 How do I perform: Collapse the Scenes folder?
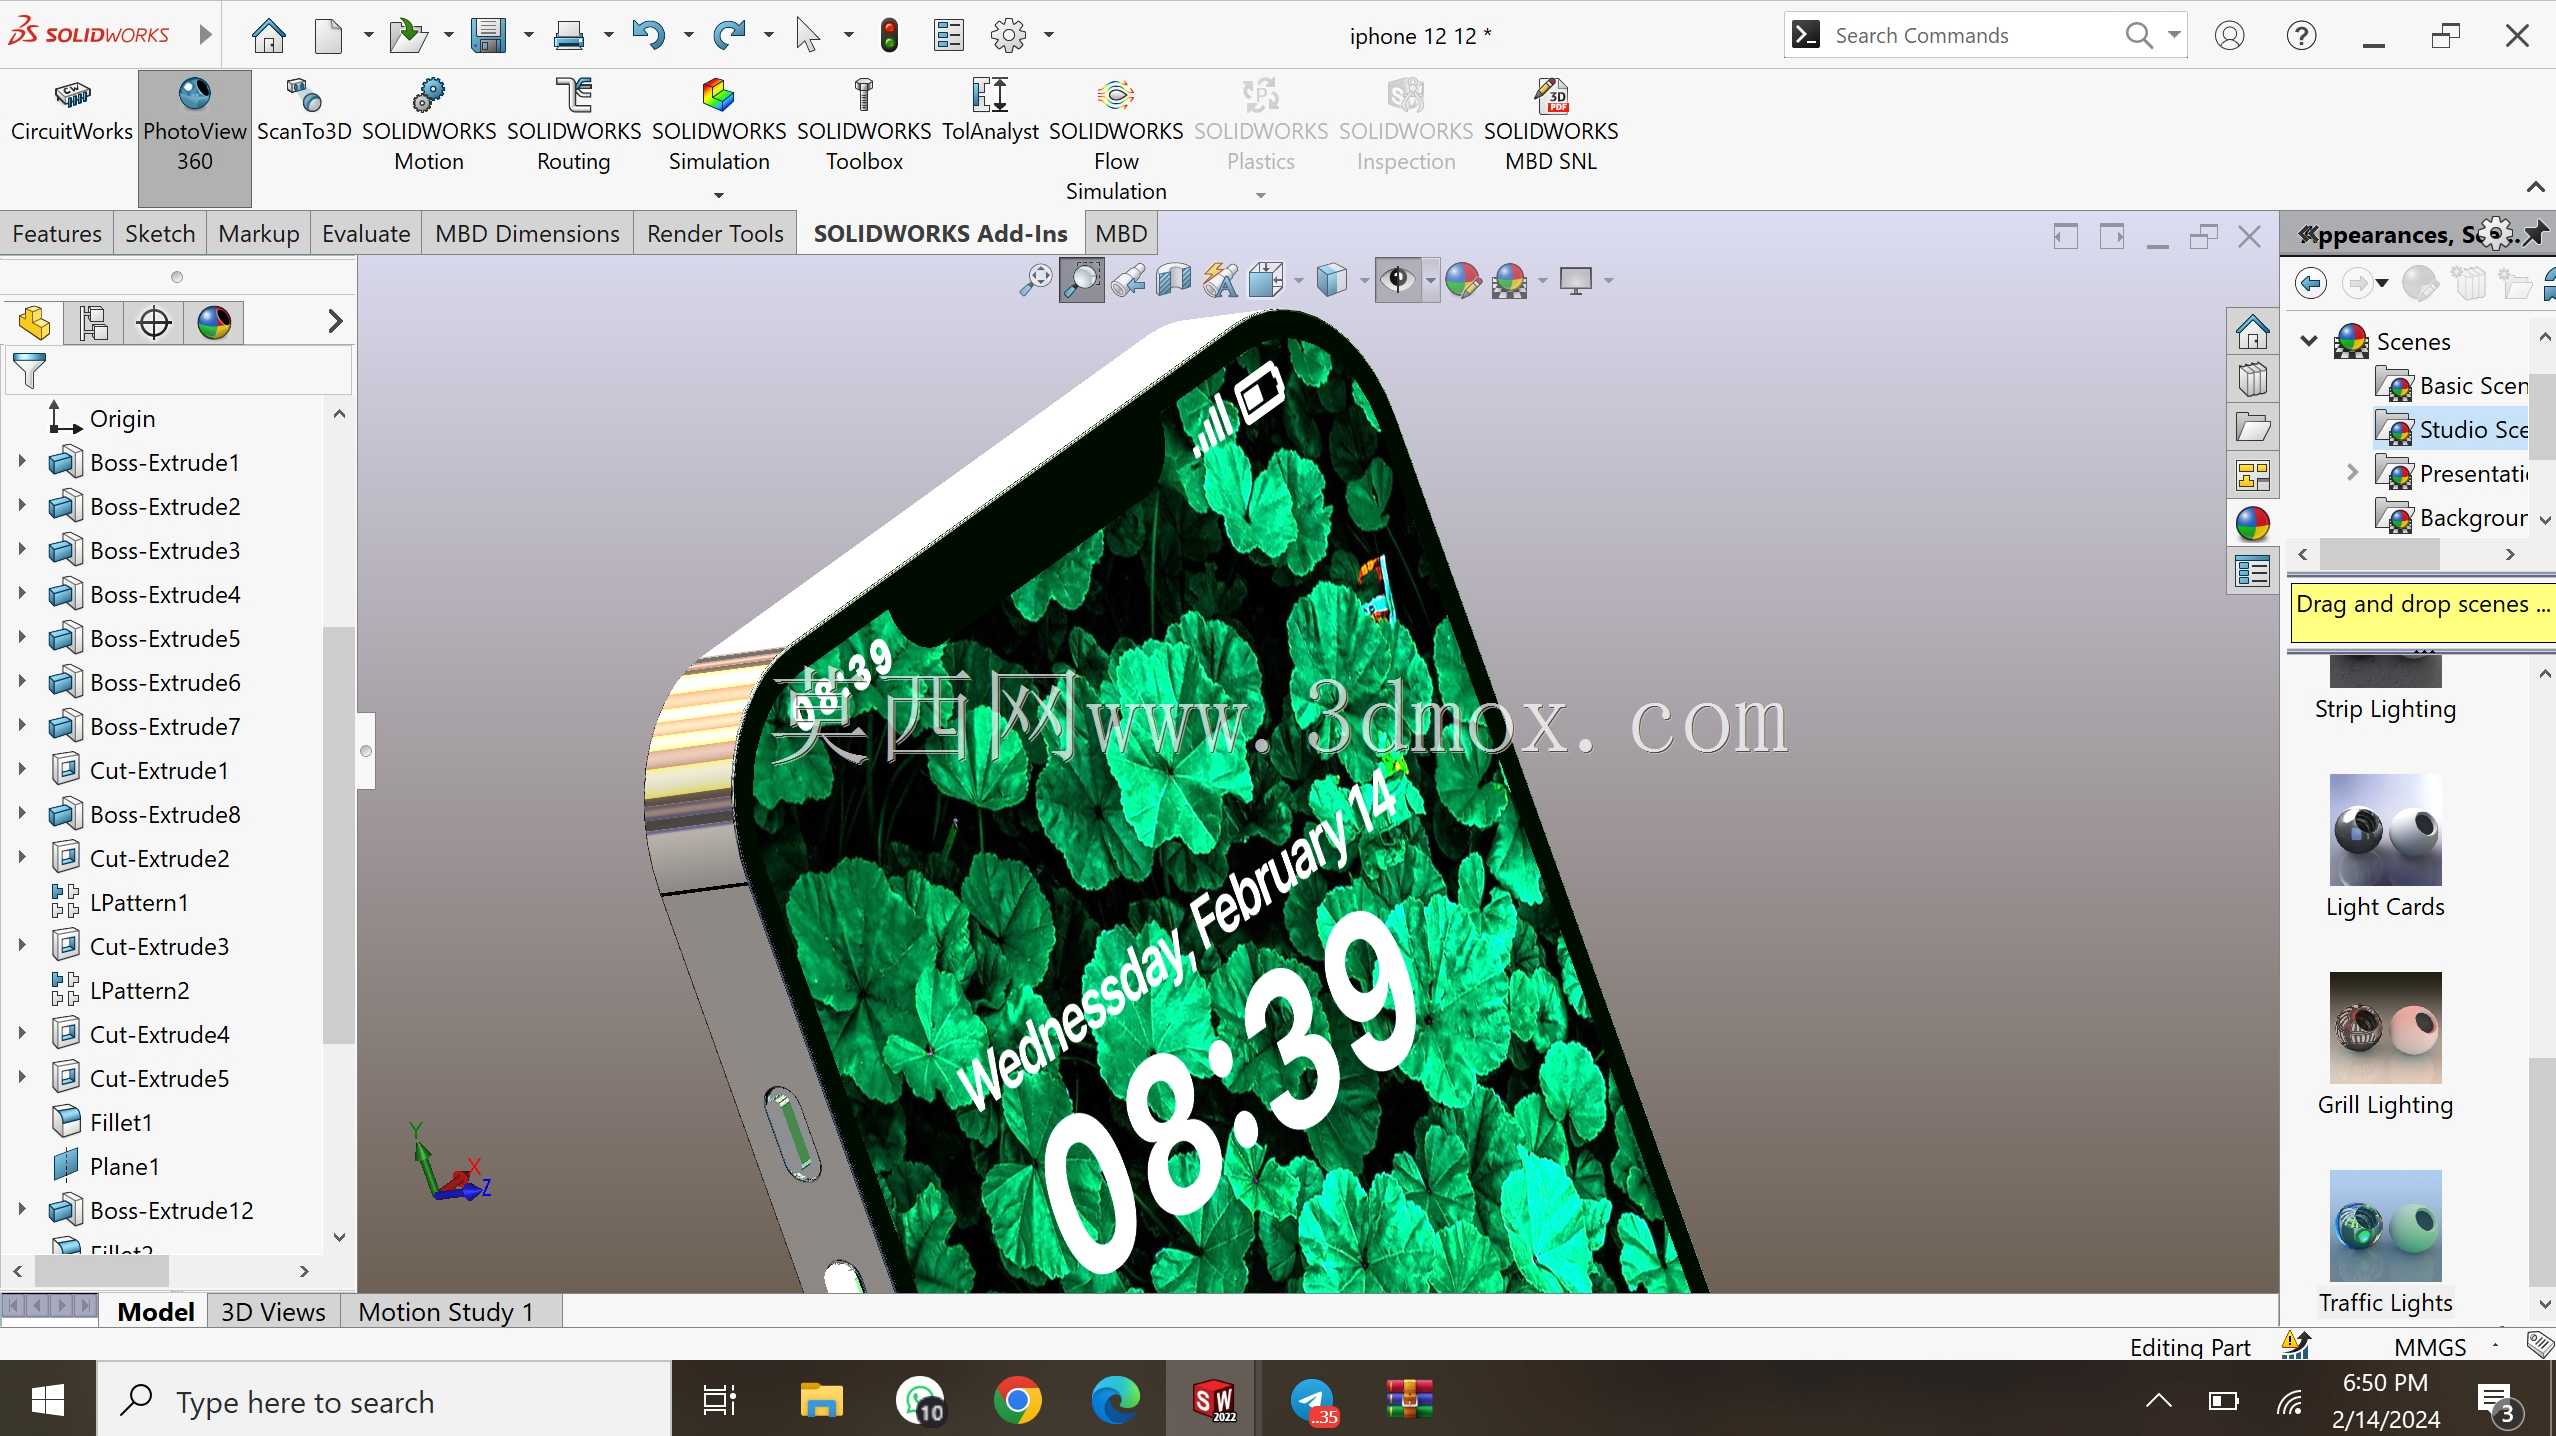[x=2309, y=342]
